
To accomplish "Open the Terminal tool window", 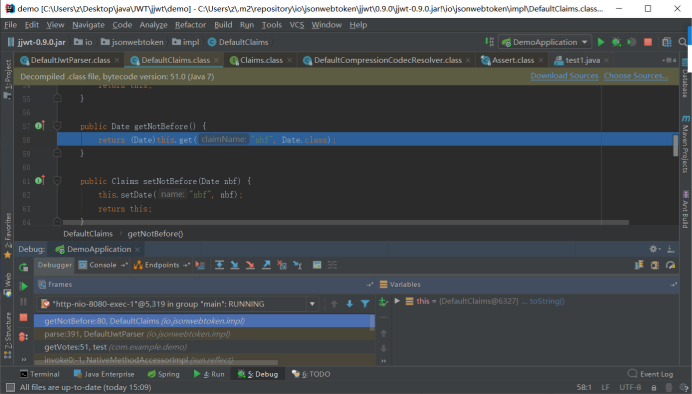I will click(x=40, y=374).
